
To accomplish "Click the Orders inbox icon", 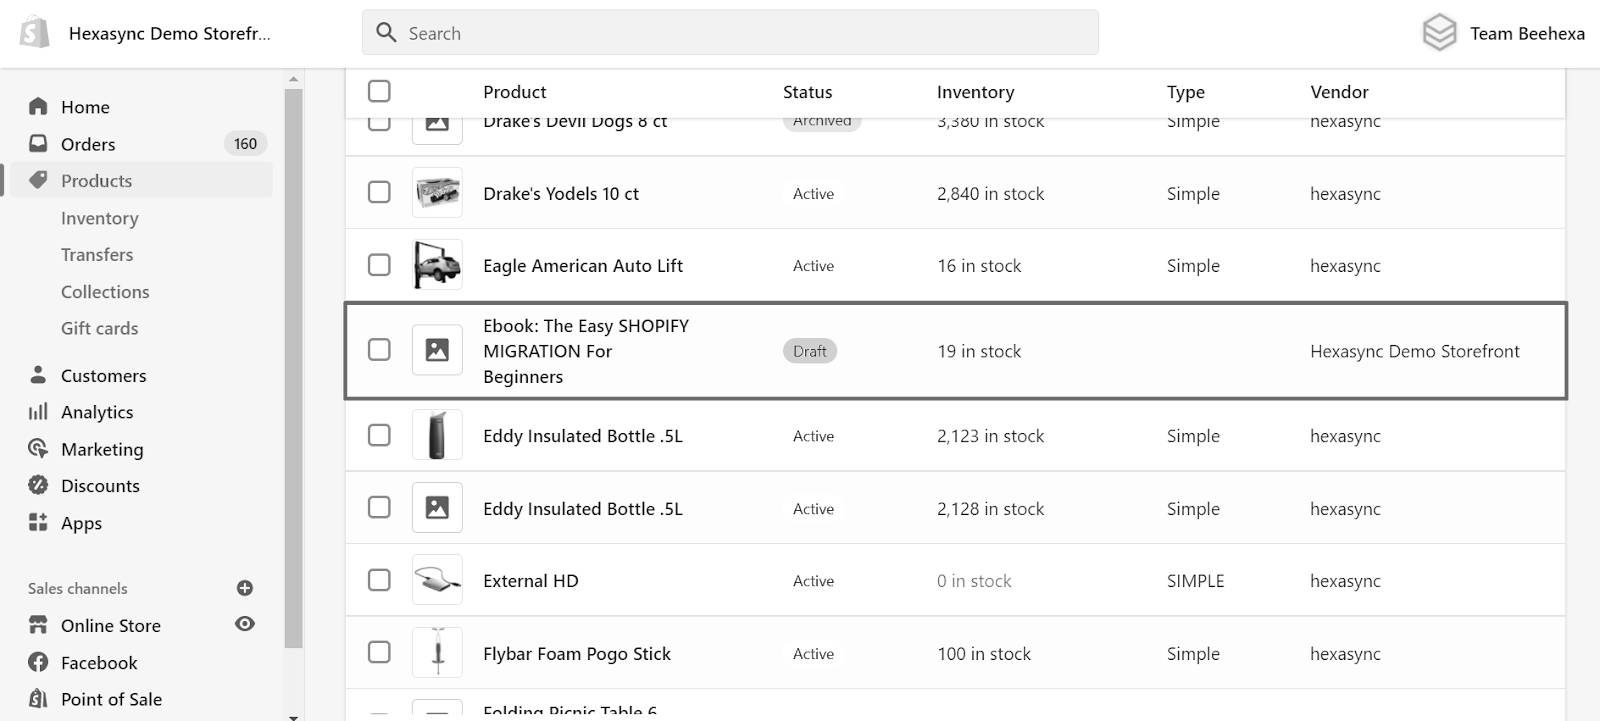I will (x=38, y=143).
